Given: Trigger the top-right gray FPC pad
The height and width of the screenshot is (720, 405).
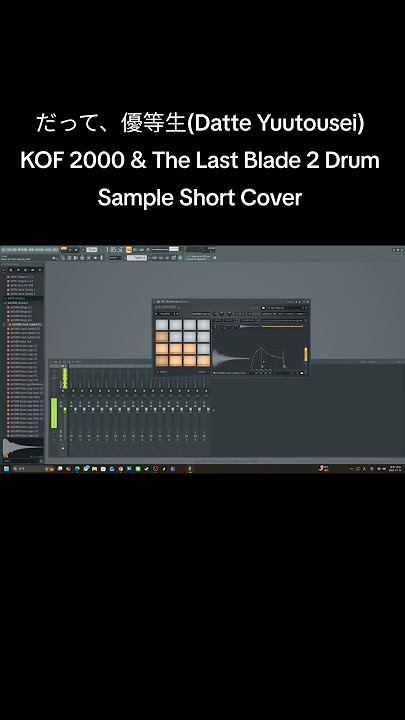Looking at the screenshot, I should click(203, 325).
